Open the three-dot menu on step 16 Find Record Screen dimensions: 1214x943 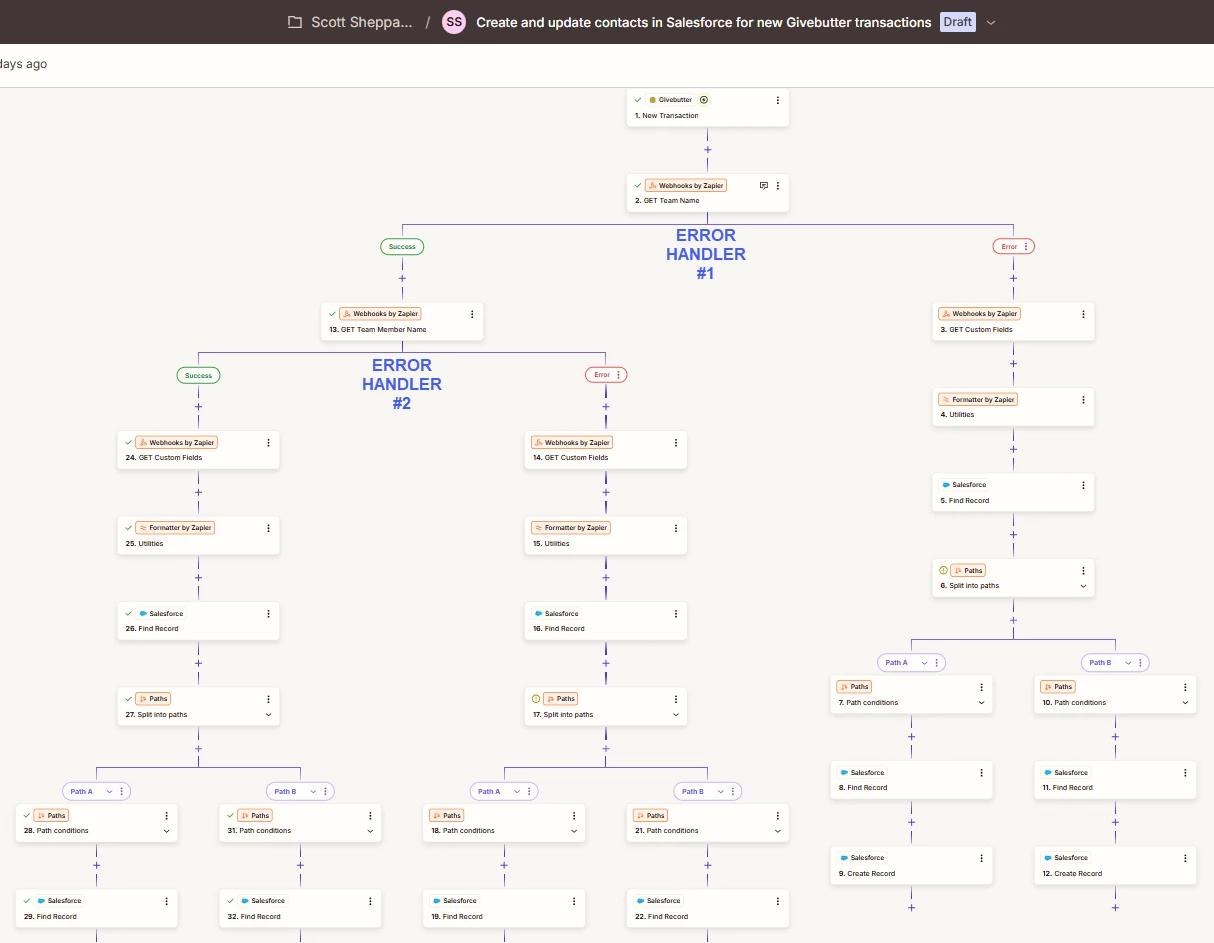point(676,614)
